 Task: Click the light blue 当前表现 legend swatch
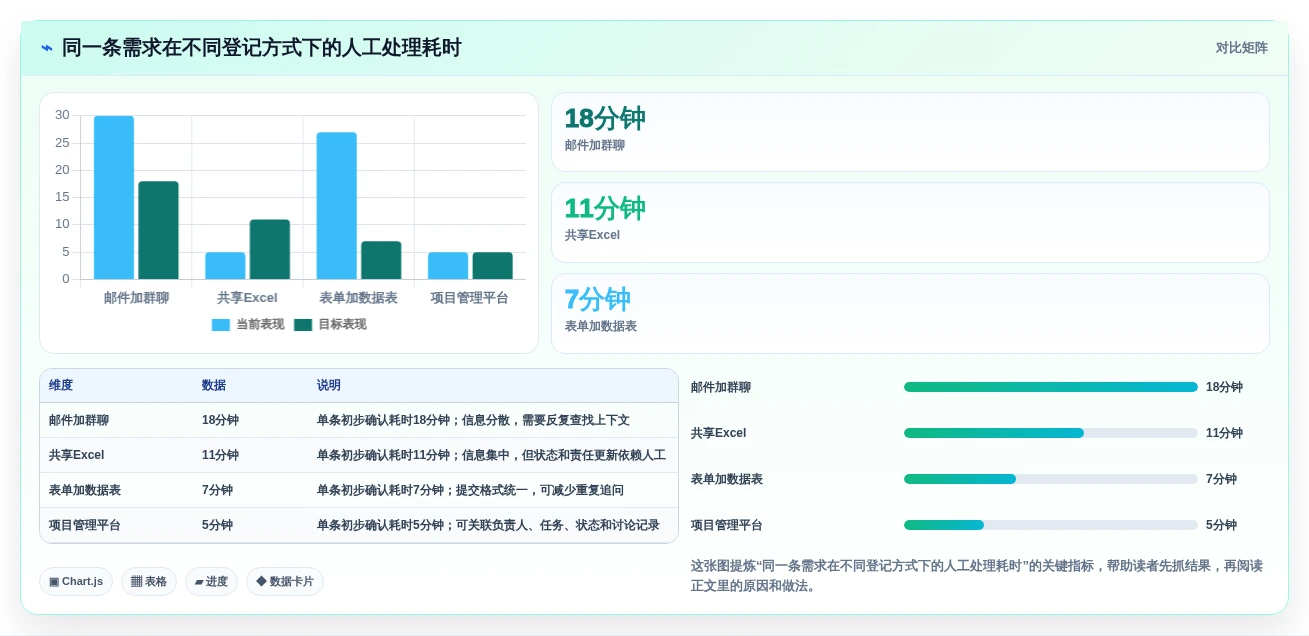221,325
